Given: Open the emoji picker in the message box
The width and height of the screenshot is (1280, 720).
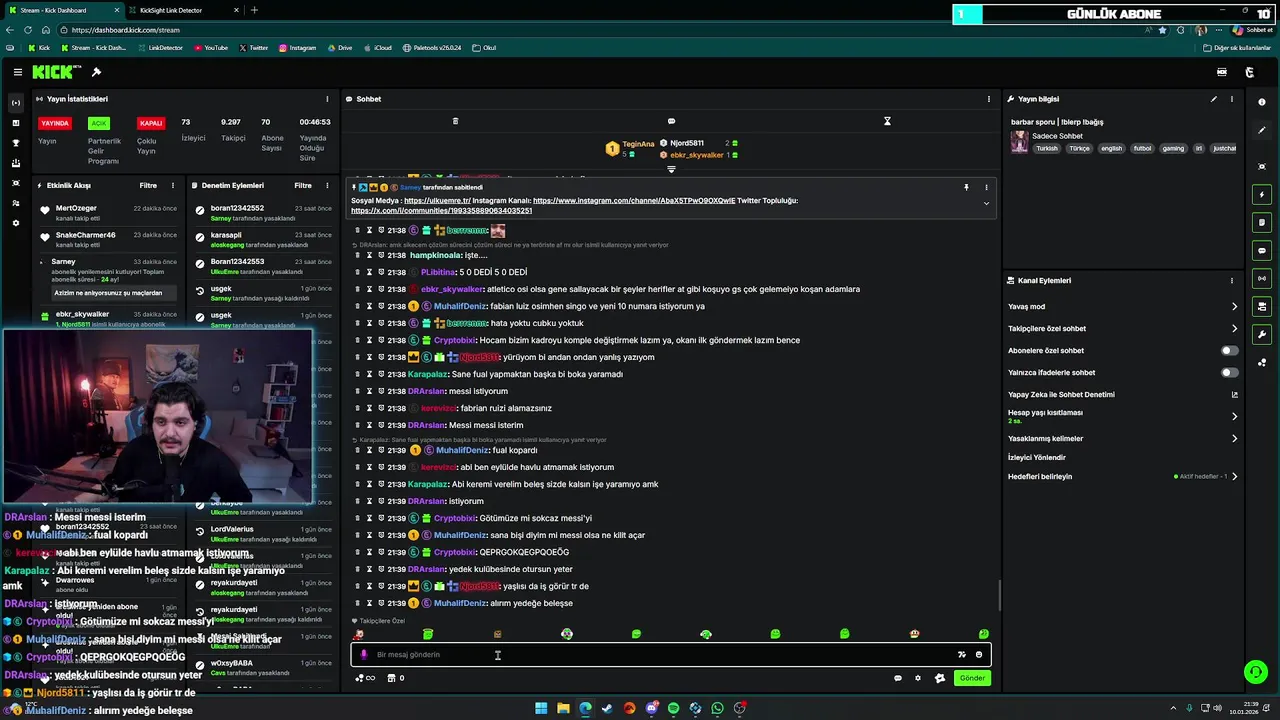Looking at the screenshot, I should click(979, 655).
